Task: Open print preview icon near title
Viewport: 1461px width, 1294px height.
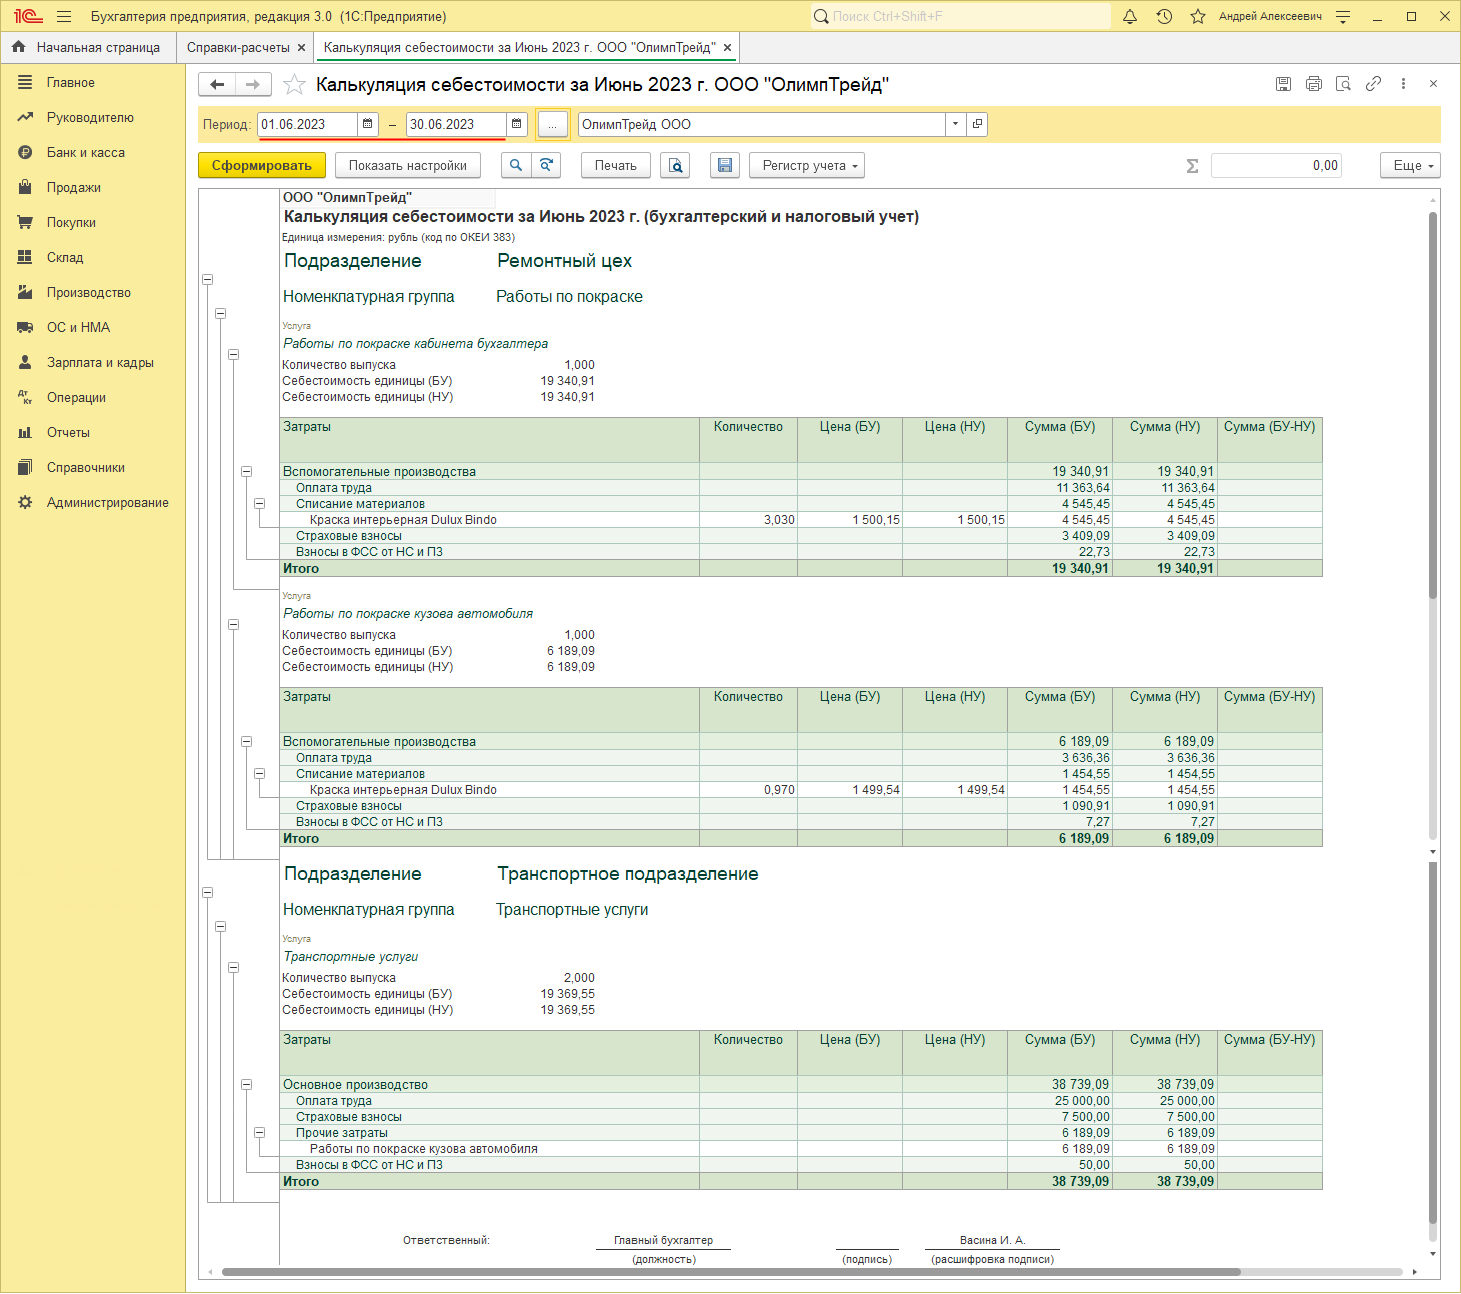Action: [1344, 84]
